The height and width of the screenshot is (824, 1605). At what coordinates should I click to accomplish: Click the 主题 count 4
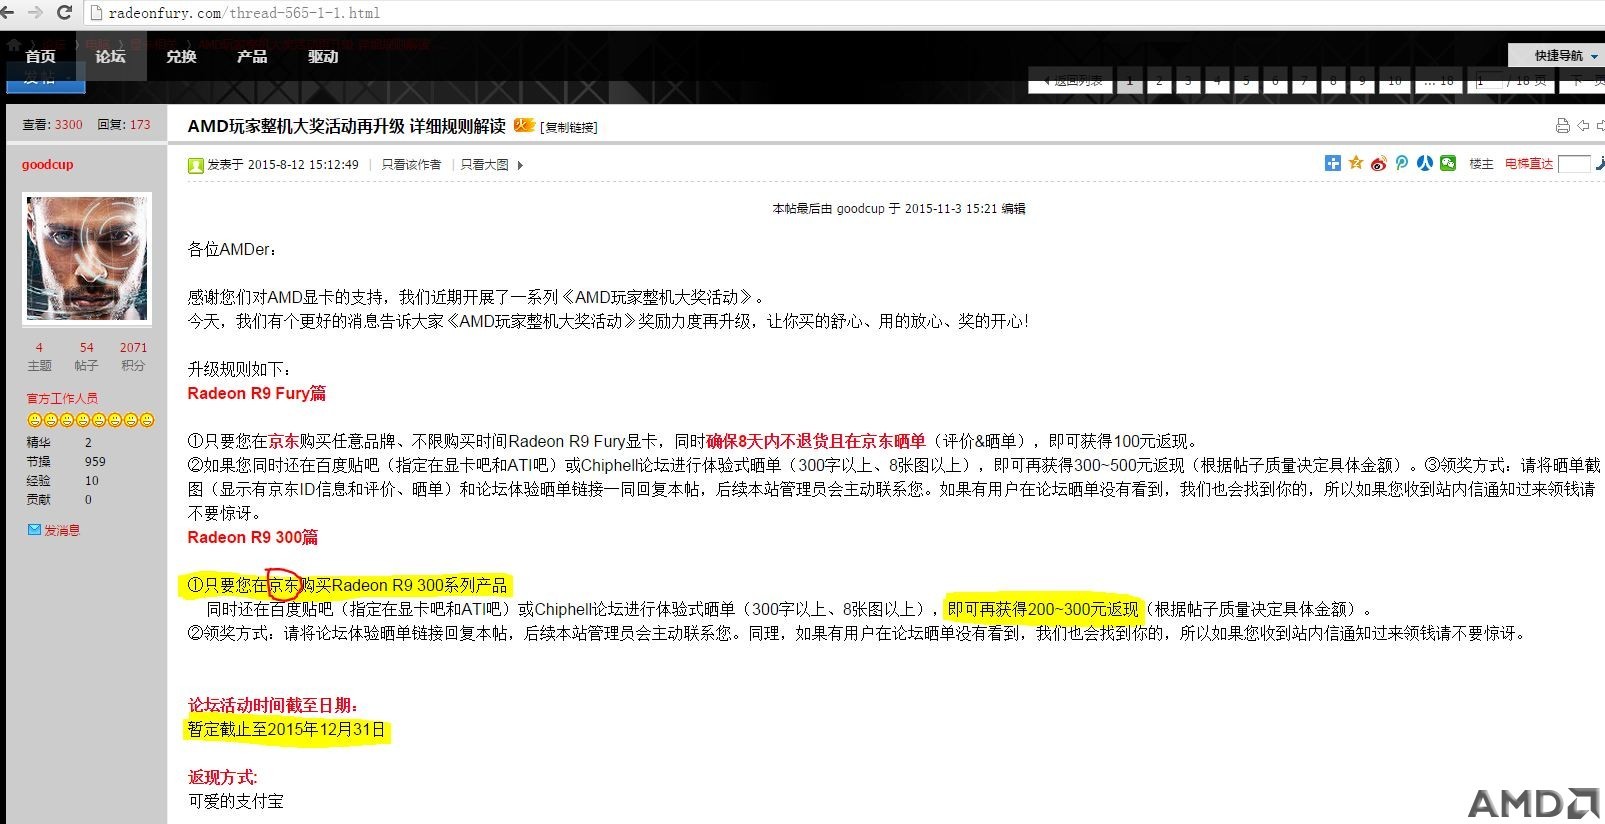[39, 348]
